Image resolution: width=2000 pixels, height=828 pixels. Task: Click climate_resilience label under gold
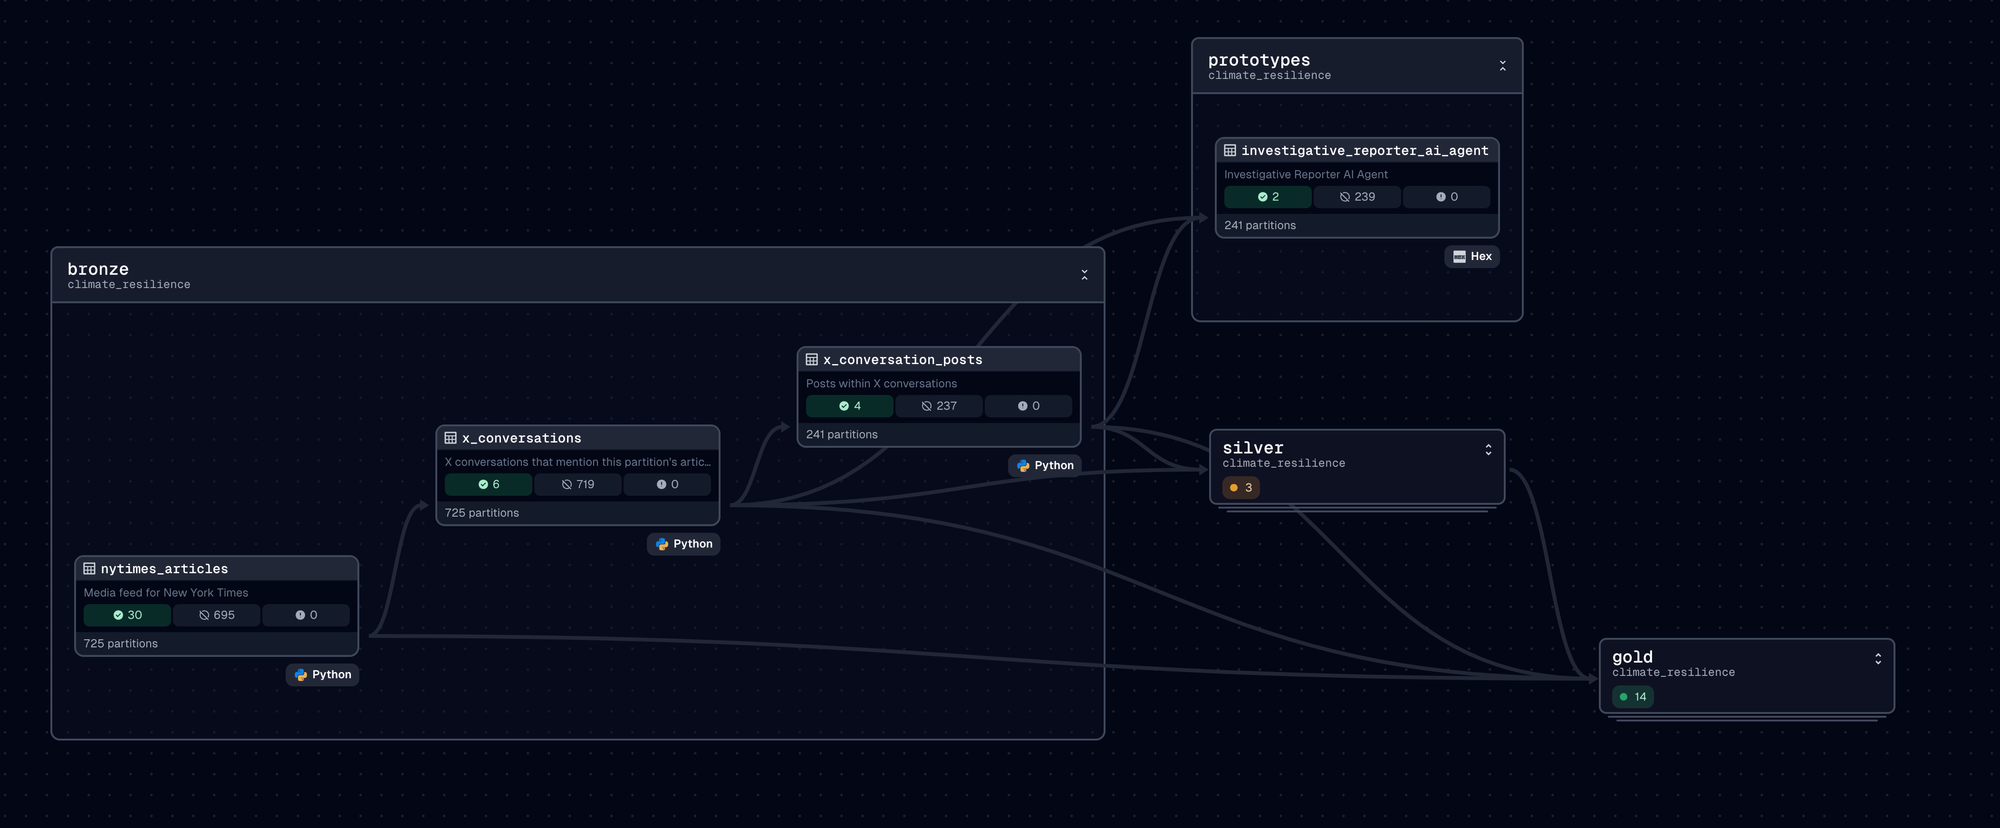[x=1673, y=673]
